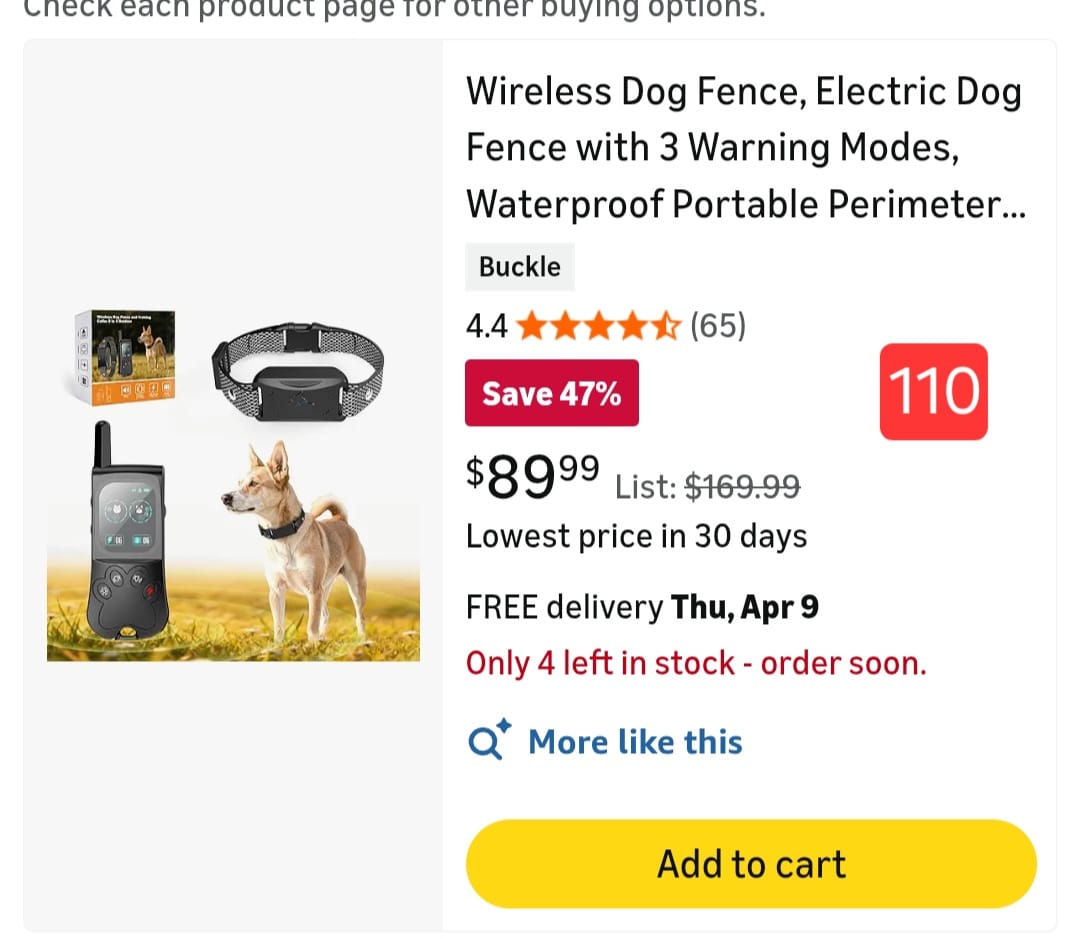Click the Only 4 left in stock notice
1080x939 pixels.
[x=696, y=663]
